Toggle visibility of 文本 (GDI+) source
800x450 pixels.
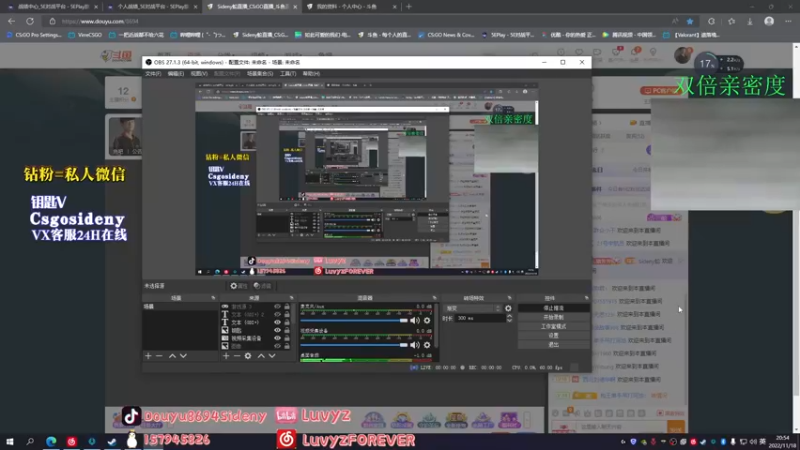point(277,322)
